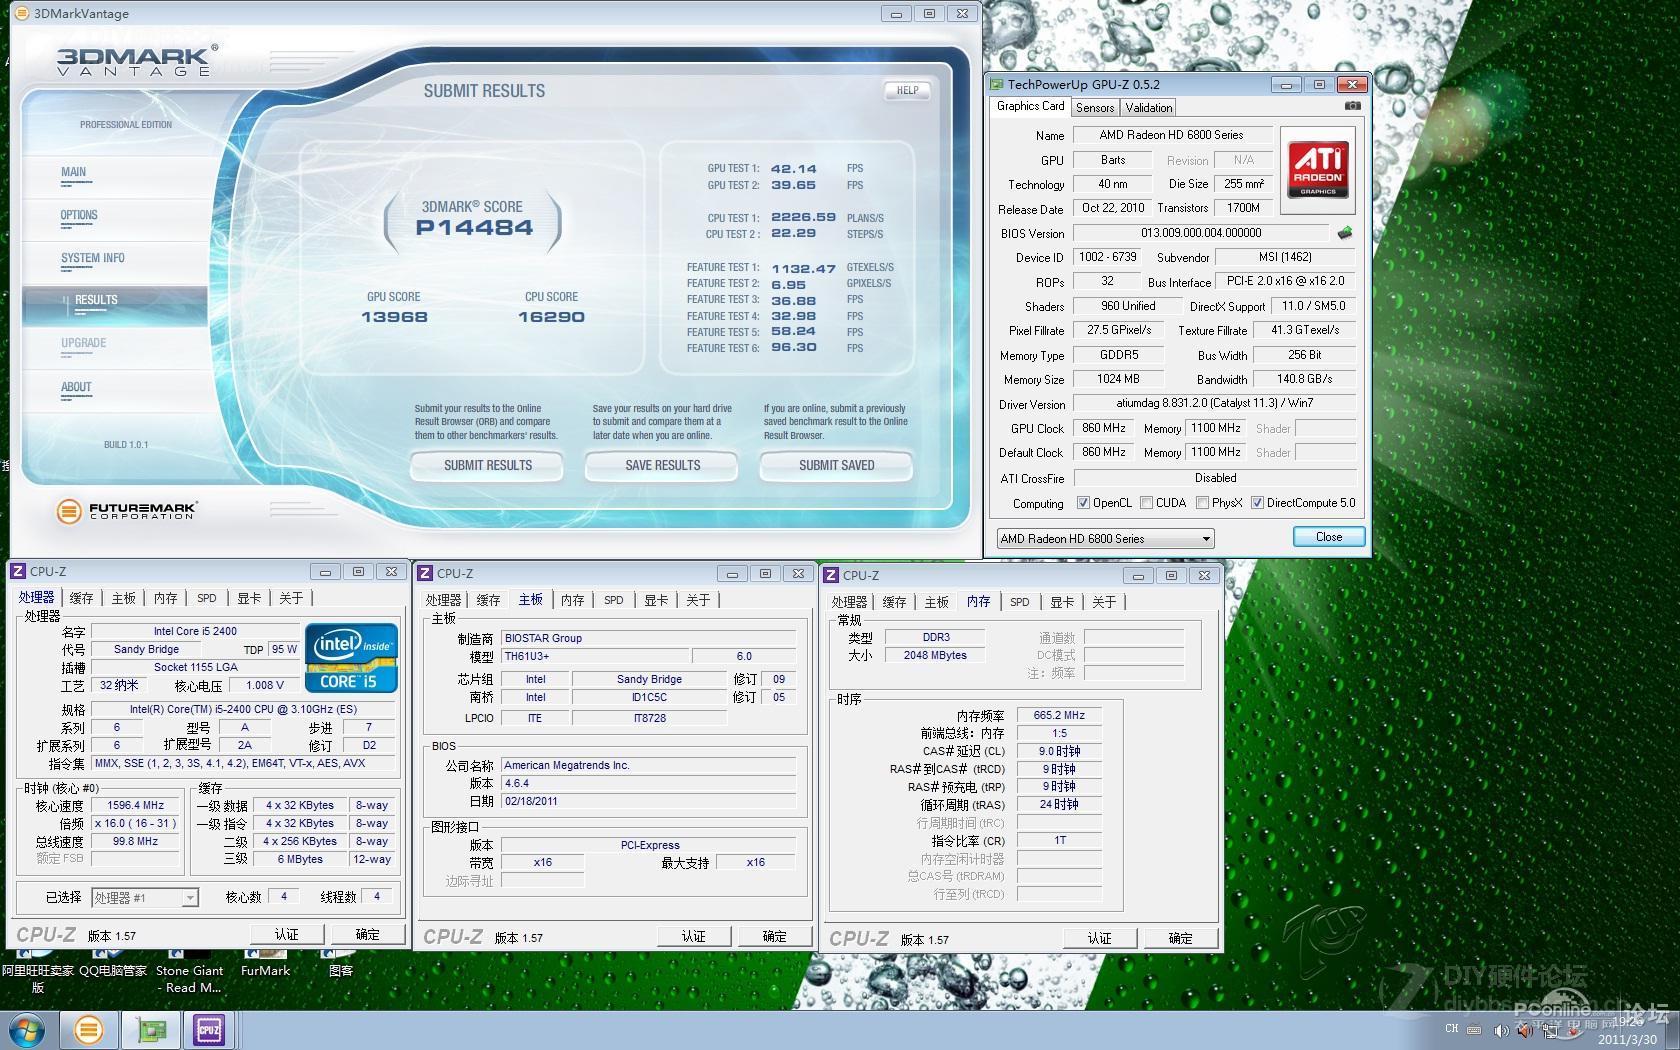Open the 显卡 tab in the memory CPU-Z window
Image resolution: width=1680 pixels, height=1050 pixels.
[x=1061, y=602]
